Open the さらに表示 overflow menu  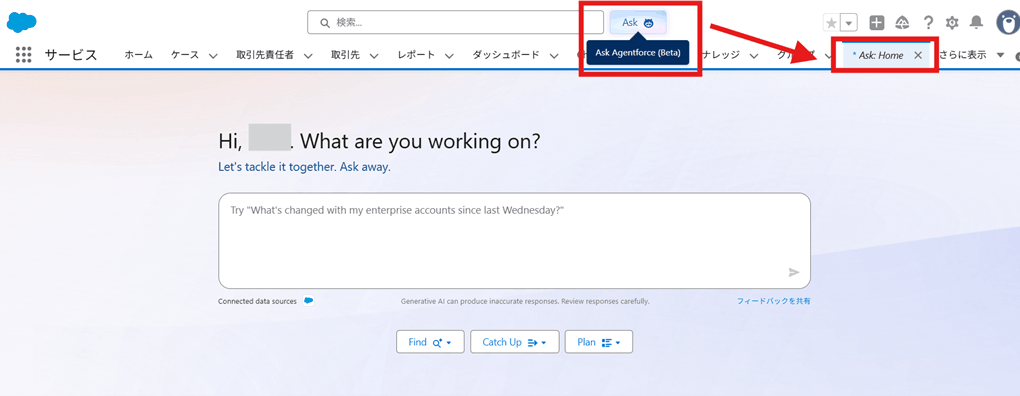point(972,55)
